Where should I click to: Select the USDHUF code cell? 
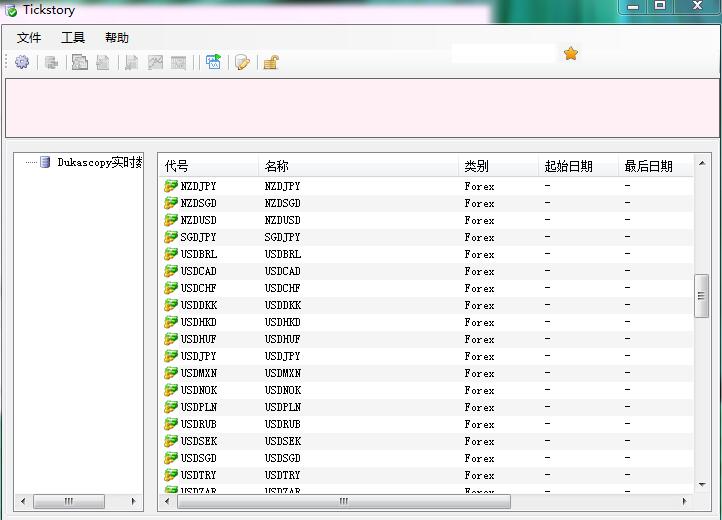coord(198,339)
